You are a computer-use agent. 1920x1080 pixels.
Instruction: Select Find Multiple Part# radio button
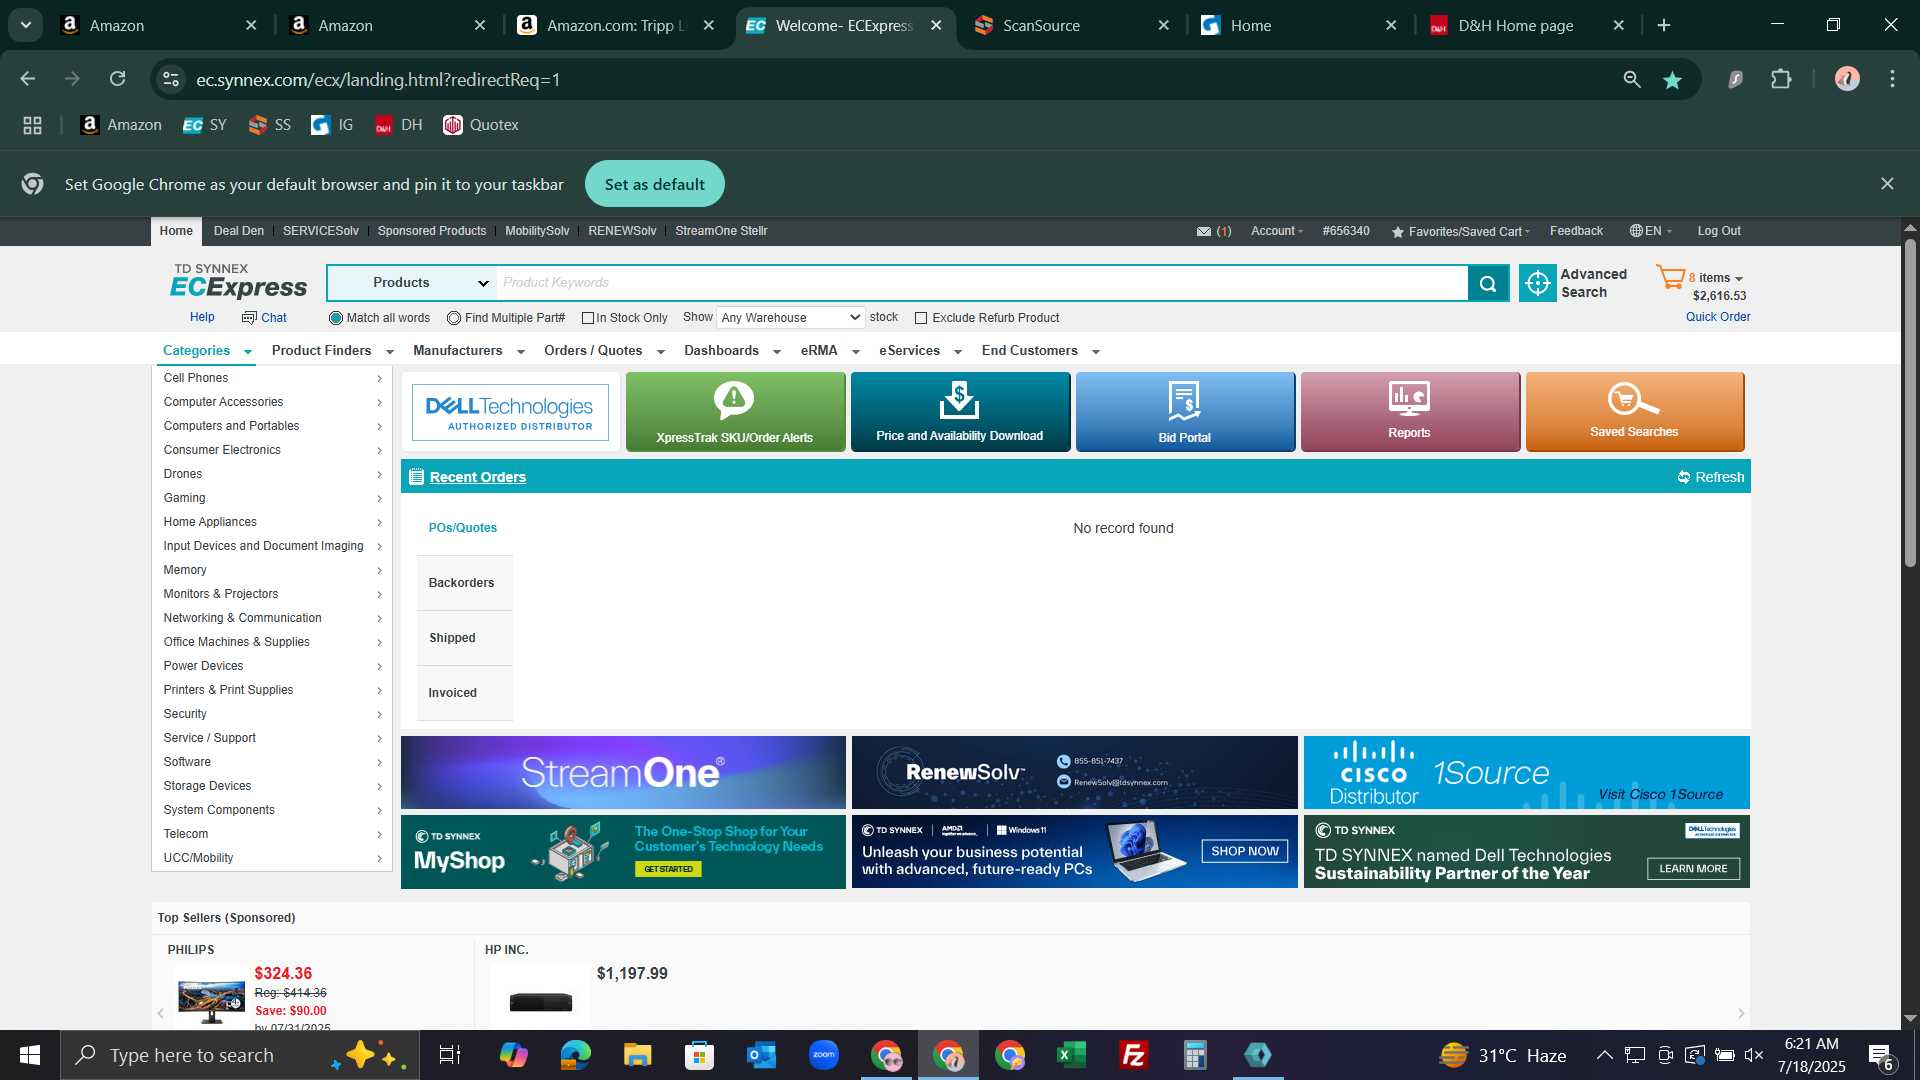454,318
